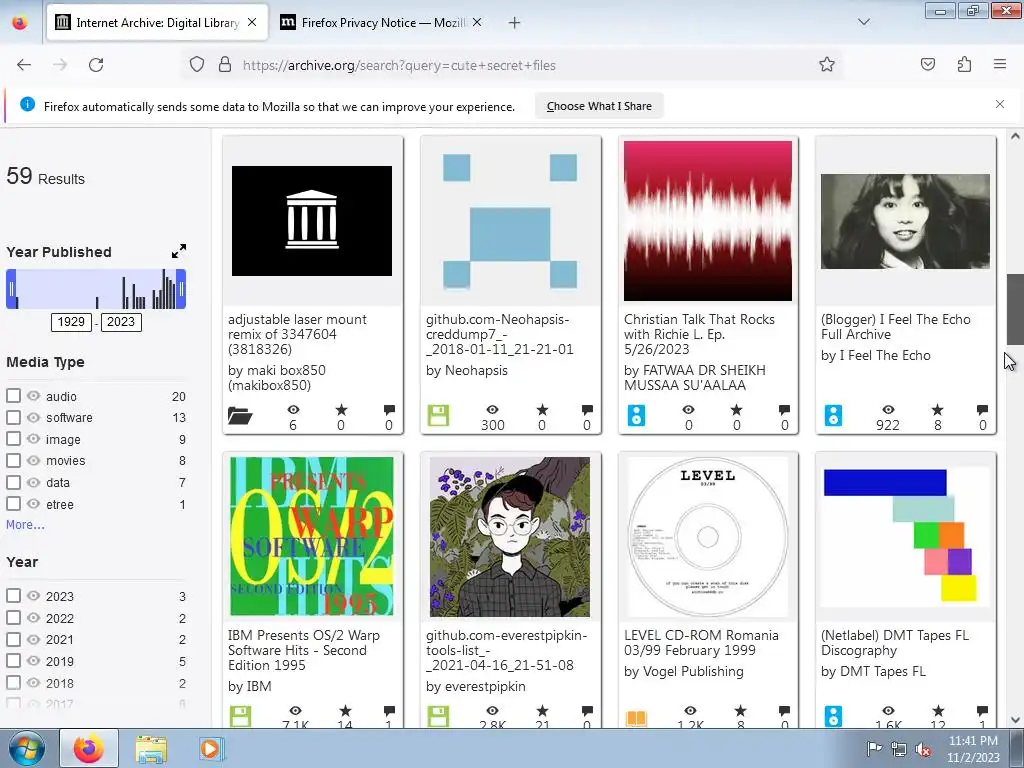Switch to the Internet Archive tab

tap(157, 23)
